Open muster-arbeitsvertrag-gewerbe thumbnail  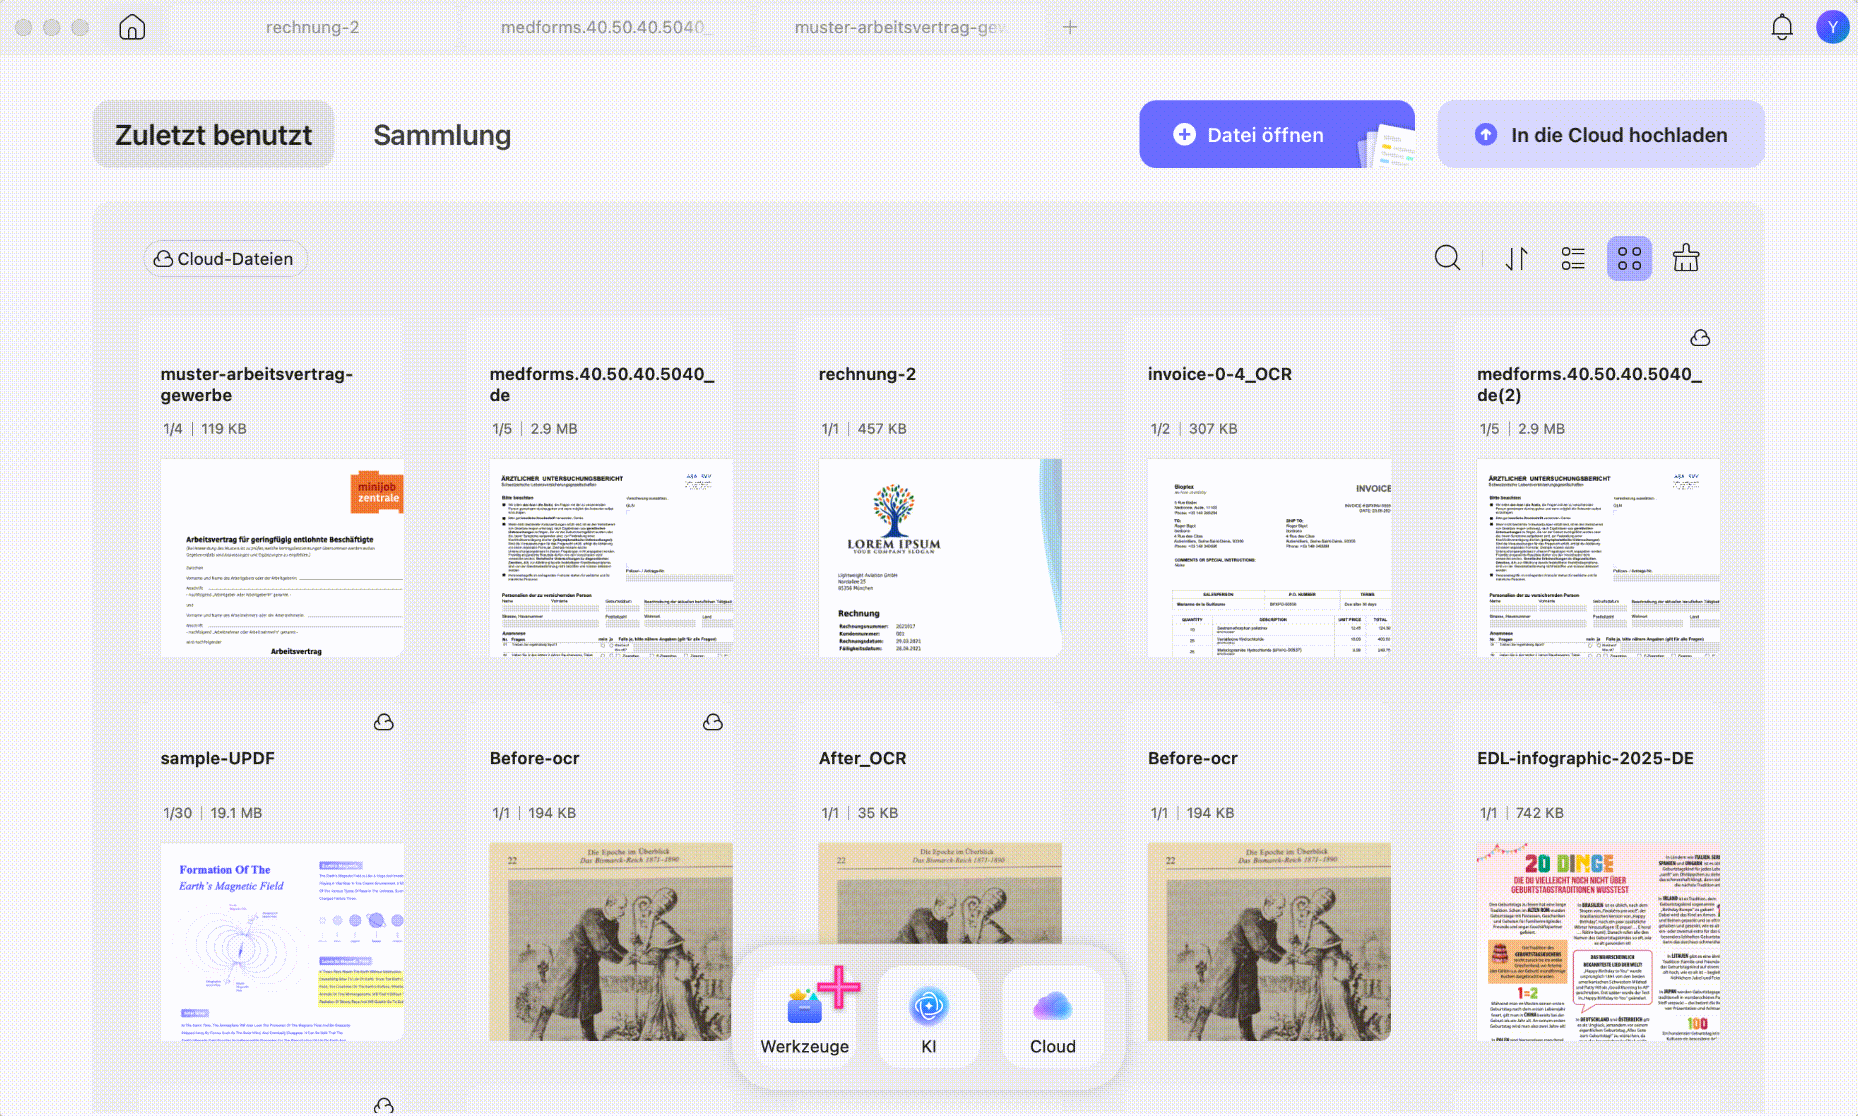click(282, 558)
